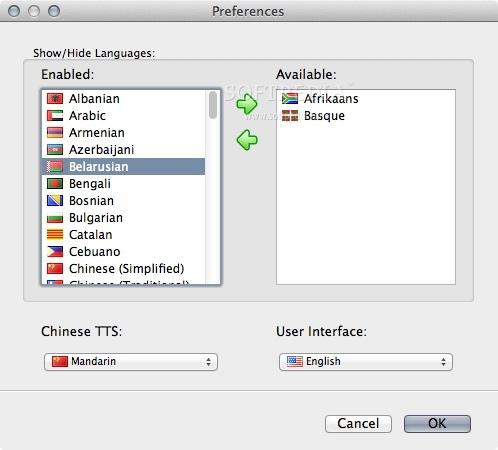This screenshot has width=498, height=450.
Task: Click the Cancel button
Action: click(358, 424)
